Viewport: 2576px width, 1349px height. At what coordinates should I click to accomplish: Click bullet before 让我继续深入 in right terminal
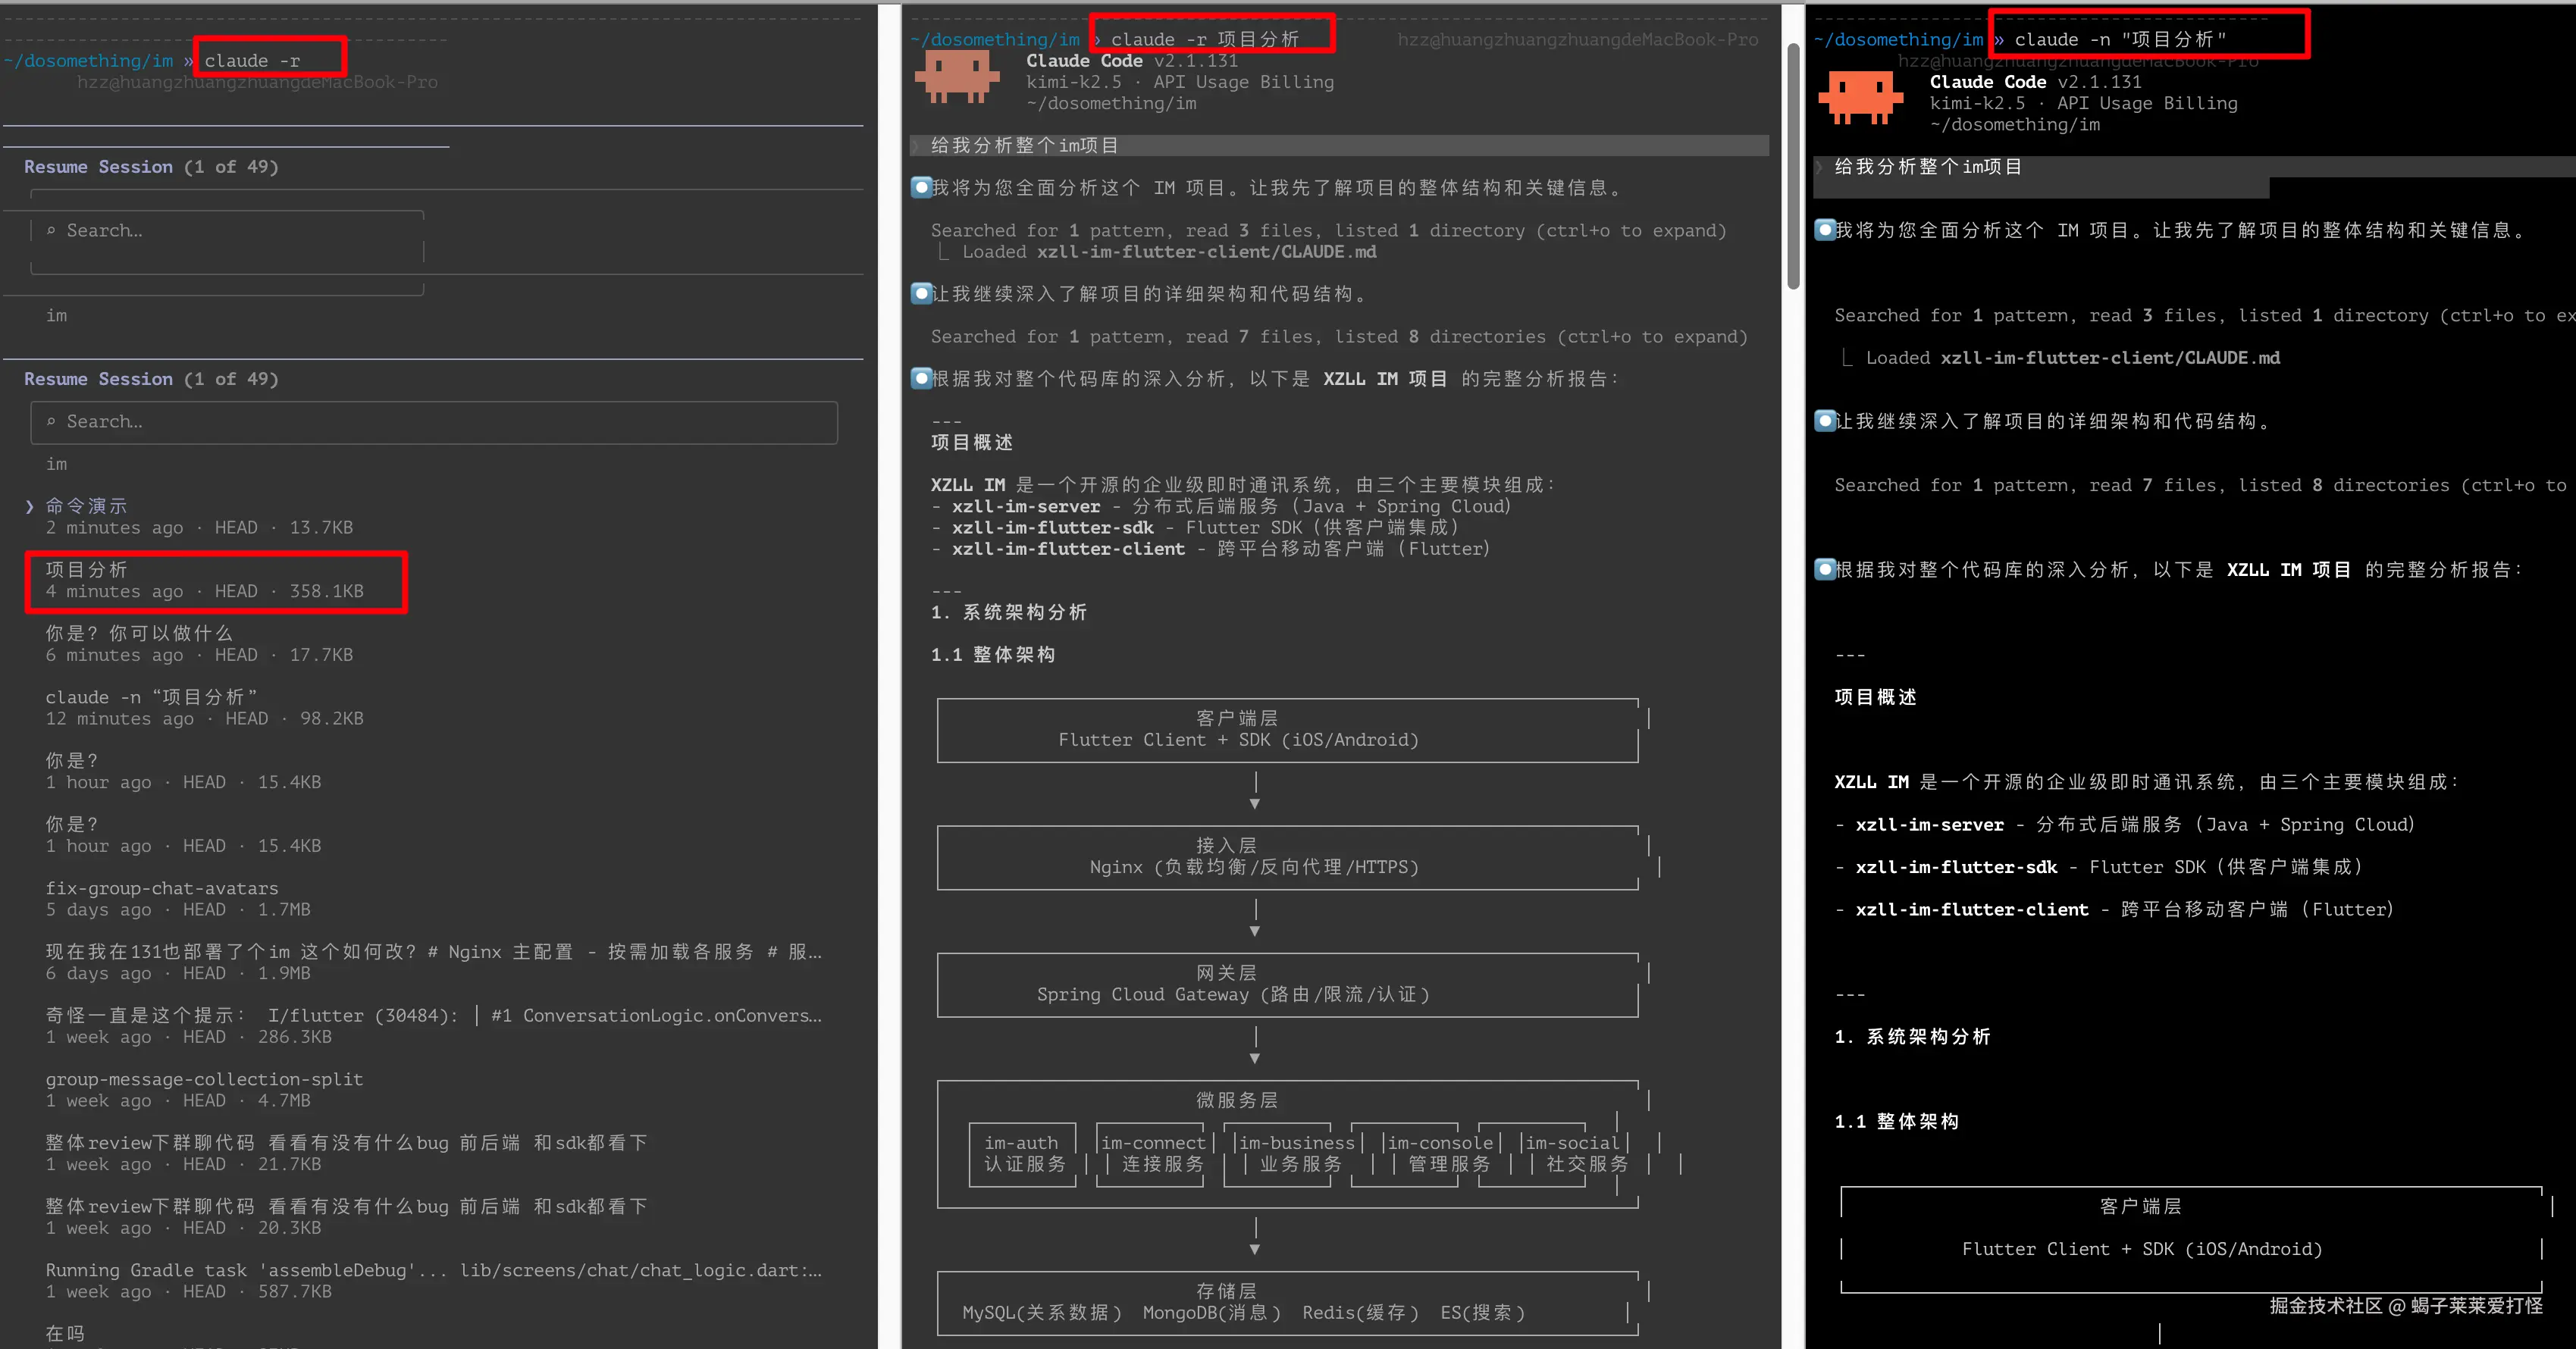pos(1825,421)
